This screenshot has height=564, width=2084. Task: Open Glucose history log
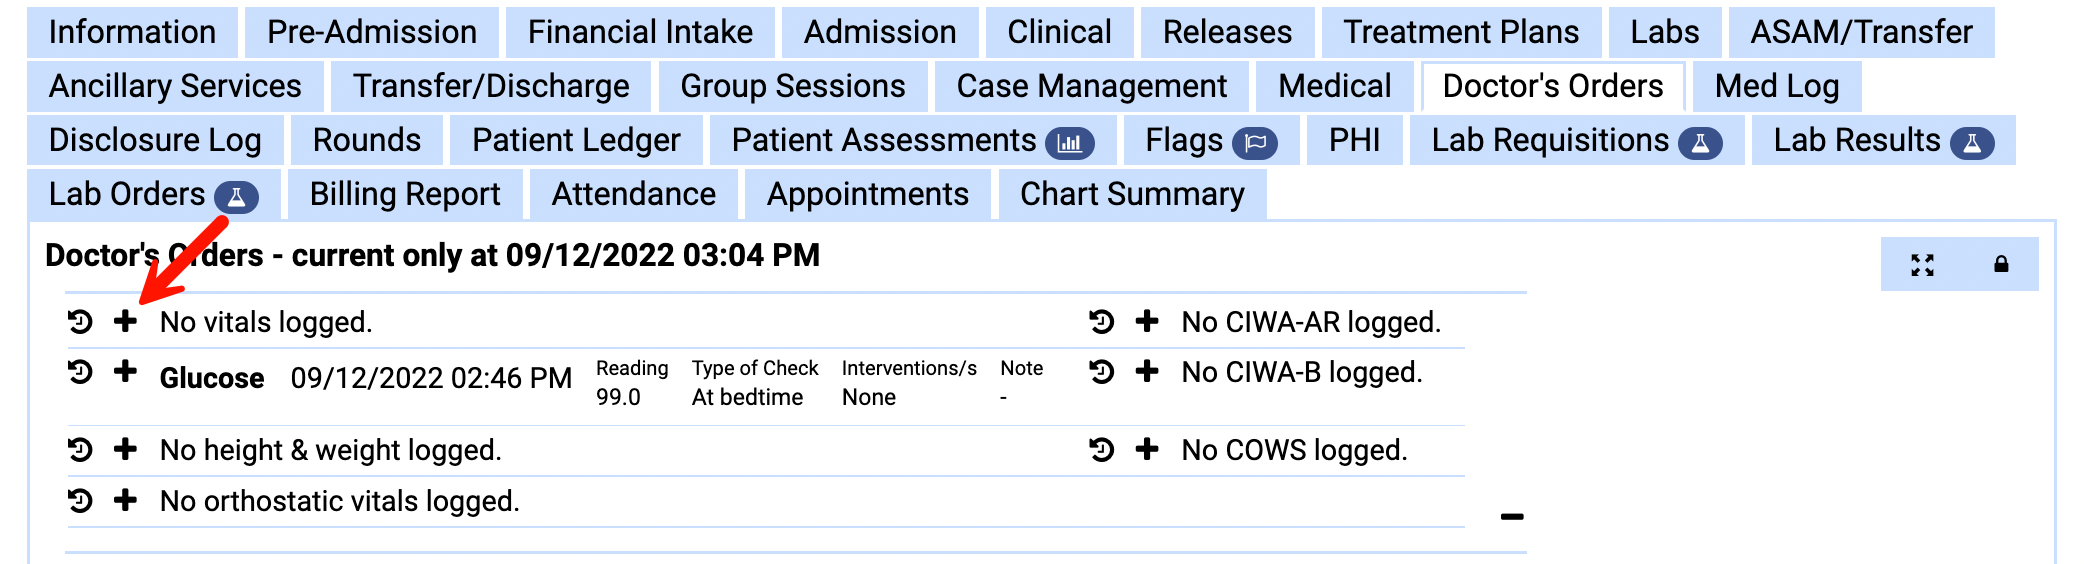pyautogui.click(x=80, y=372)
